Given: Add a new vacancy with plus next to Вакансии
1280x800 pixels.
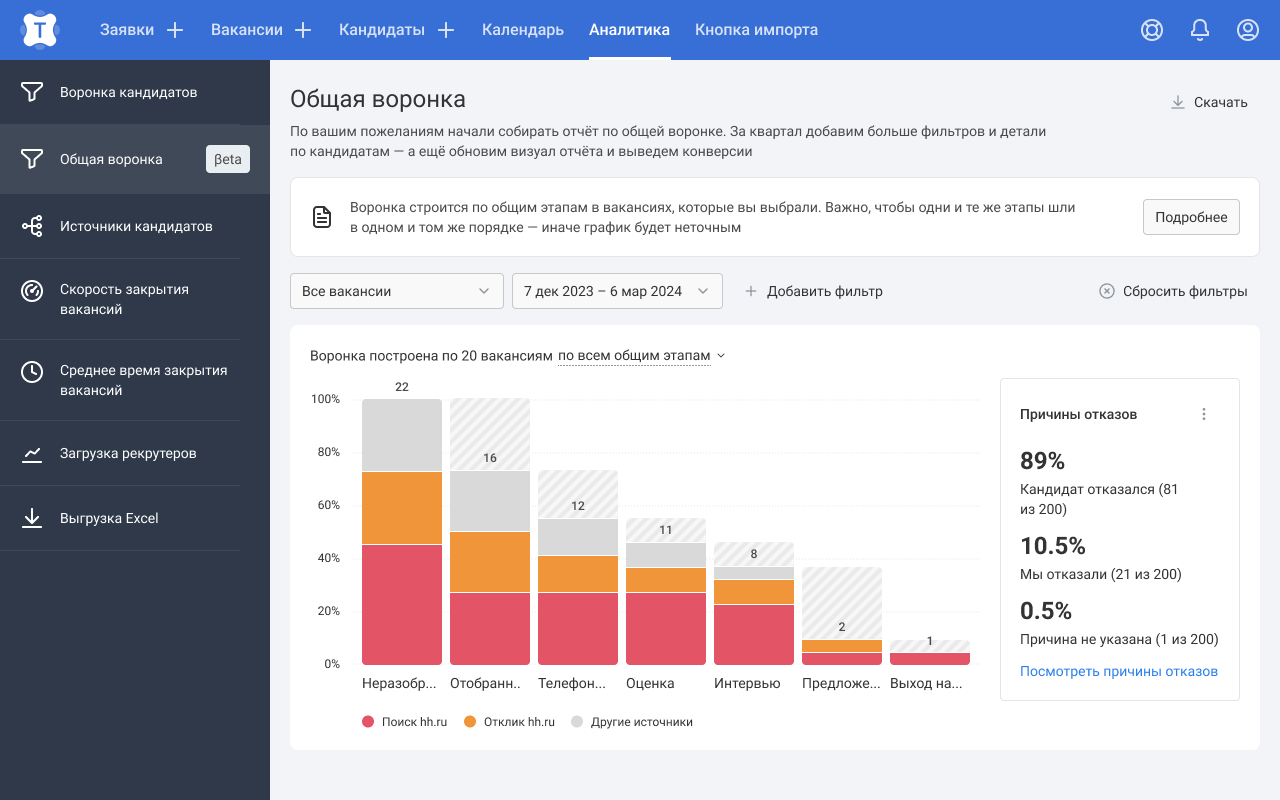Looking at the screenshot, I should tap(303, 30).
